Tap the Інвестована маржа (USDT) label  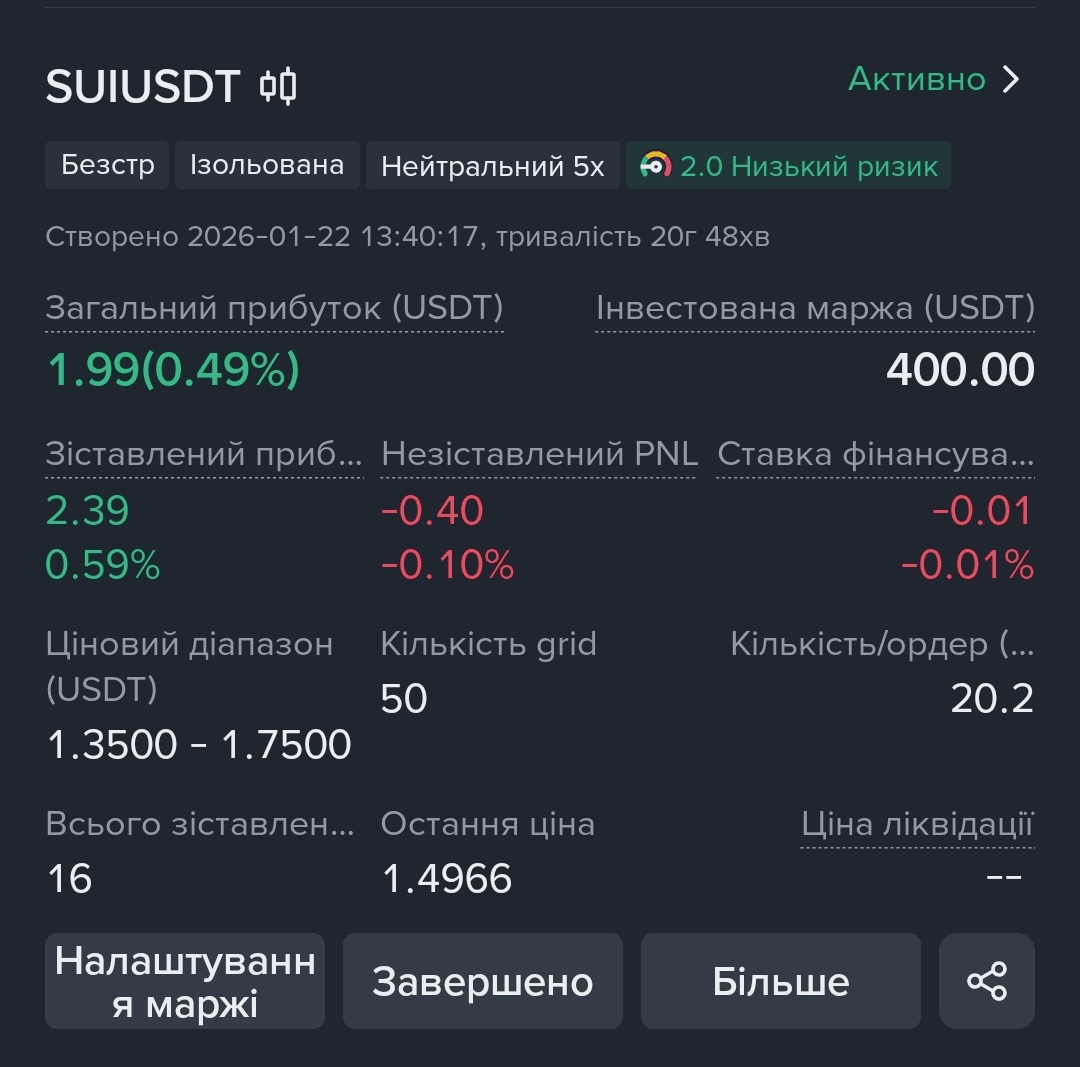pos(814,308)
